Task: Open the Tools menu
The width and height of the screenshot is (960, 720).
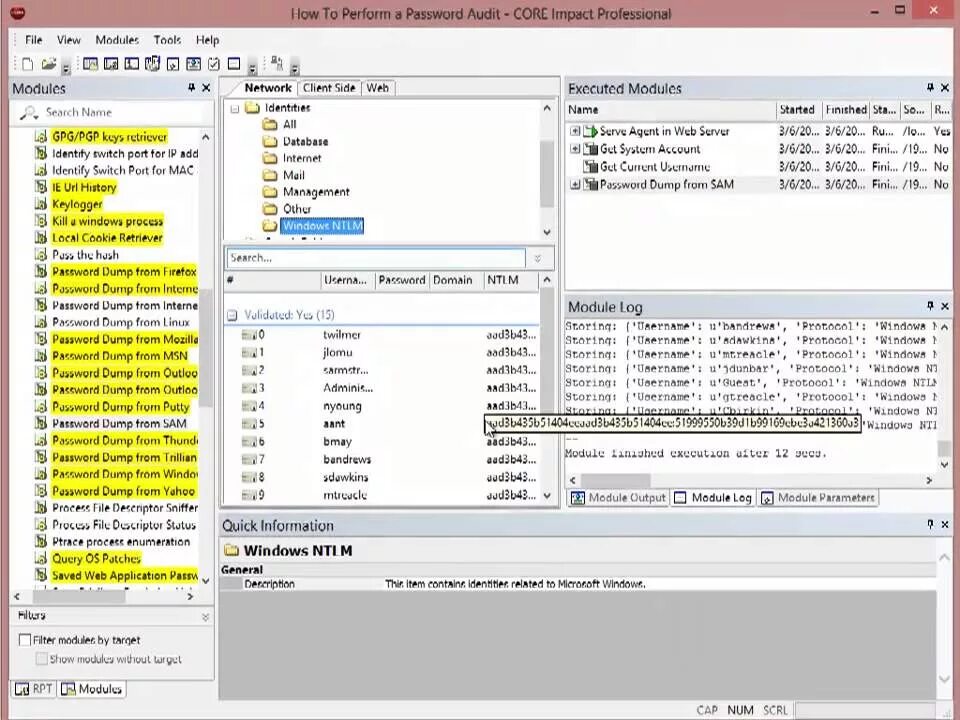Action: tap(167, 40)
